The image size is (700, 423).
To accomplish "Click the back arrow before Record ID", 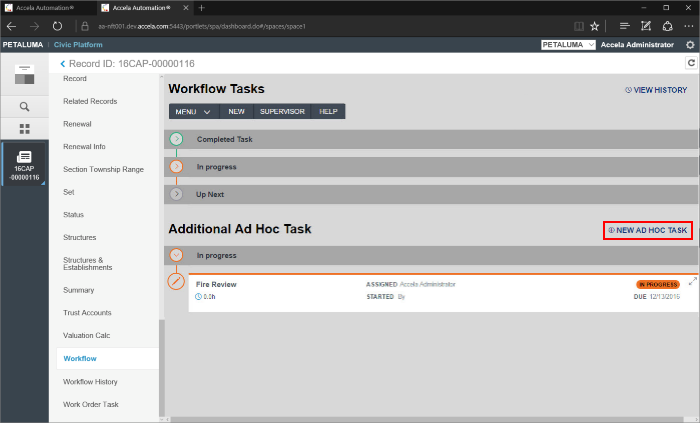I will coord(62,64).
